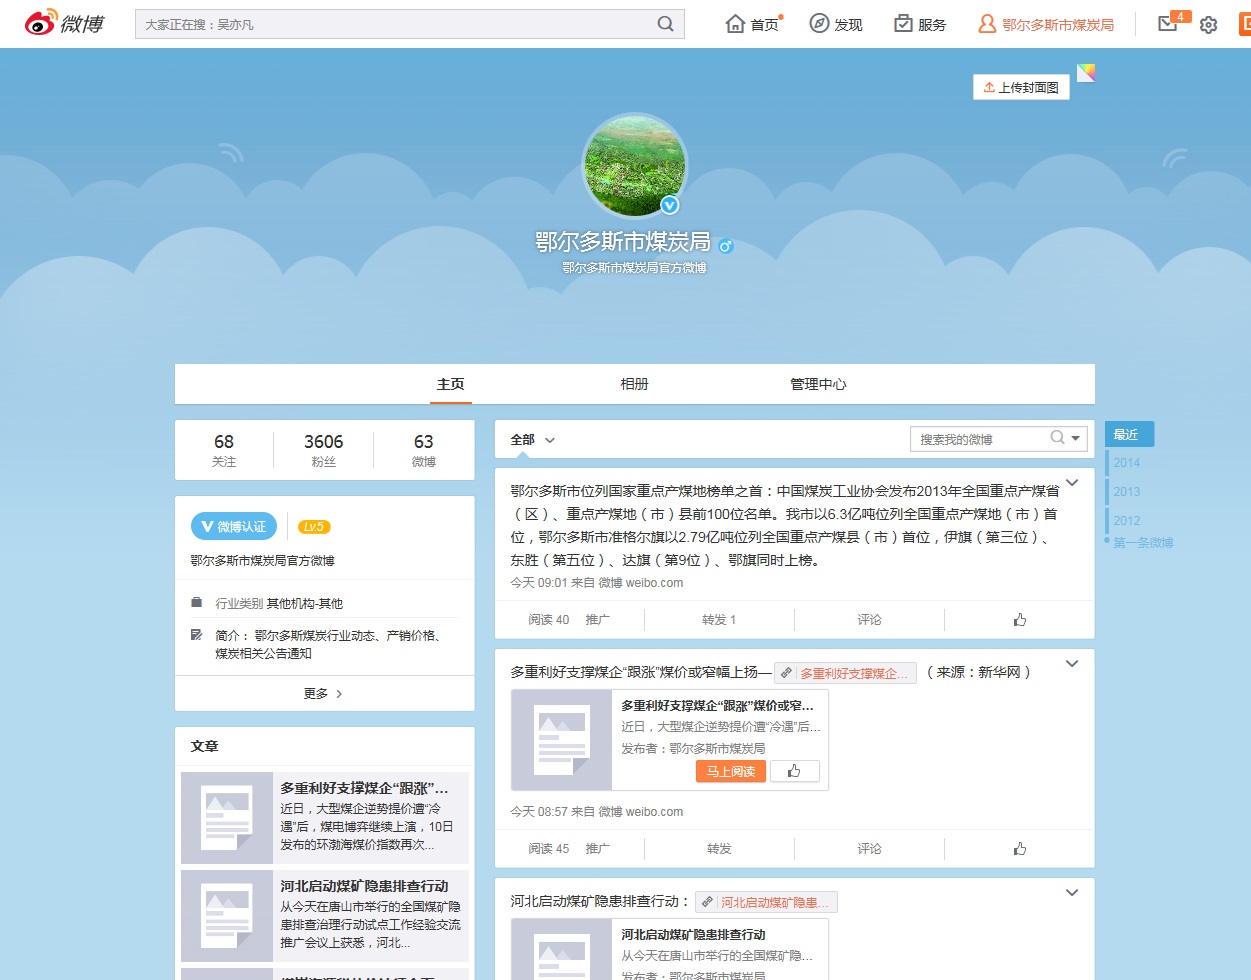Expand the menu chevron on 多重利好 post
This screenshot has height=980, width=1251.
click(x=1072, y=664)
